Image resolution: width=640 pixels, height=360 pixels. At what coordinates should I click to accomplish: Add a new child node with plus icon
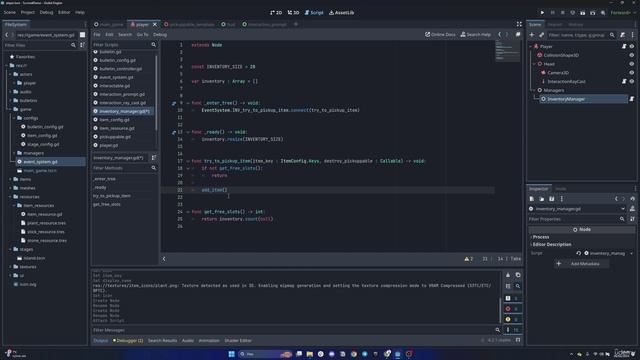click(531, 35)
